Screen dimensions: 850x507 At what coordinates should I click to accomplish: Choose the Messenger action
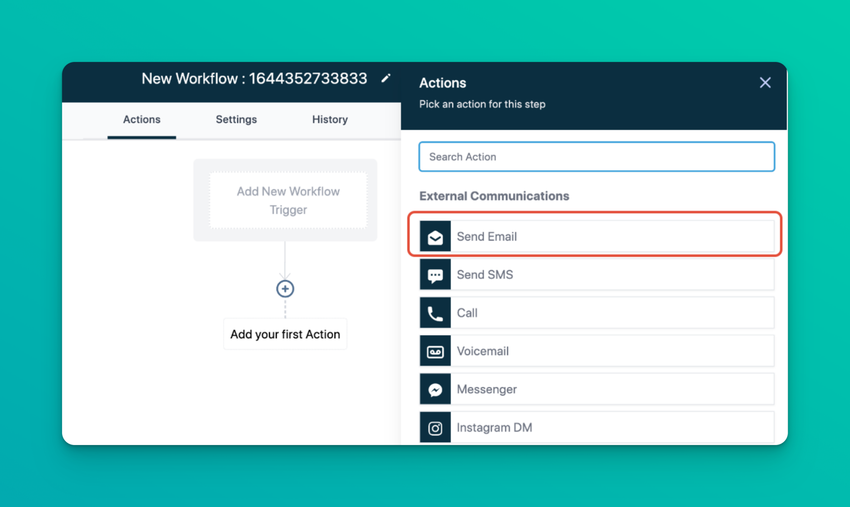pyautogui.click(x=597, y=389)
